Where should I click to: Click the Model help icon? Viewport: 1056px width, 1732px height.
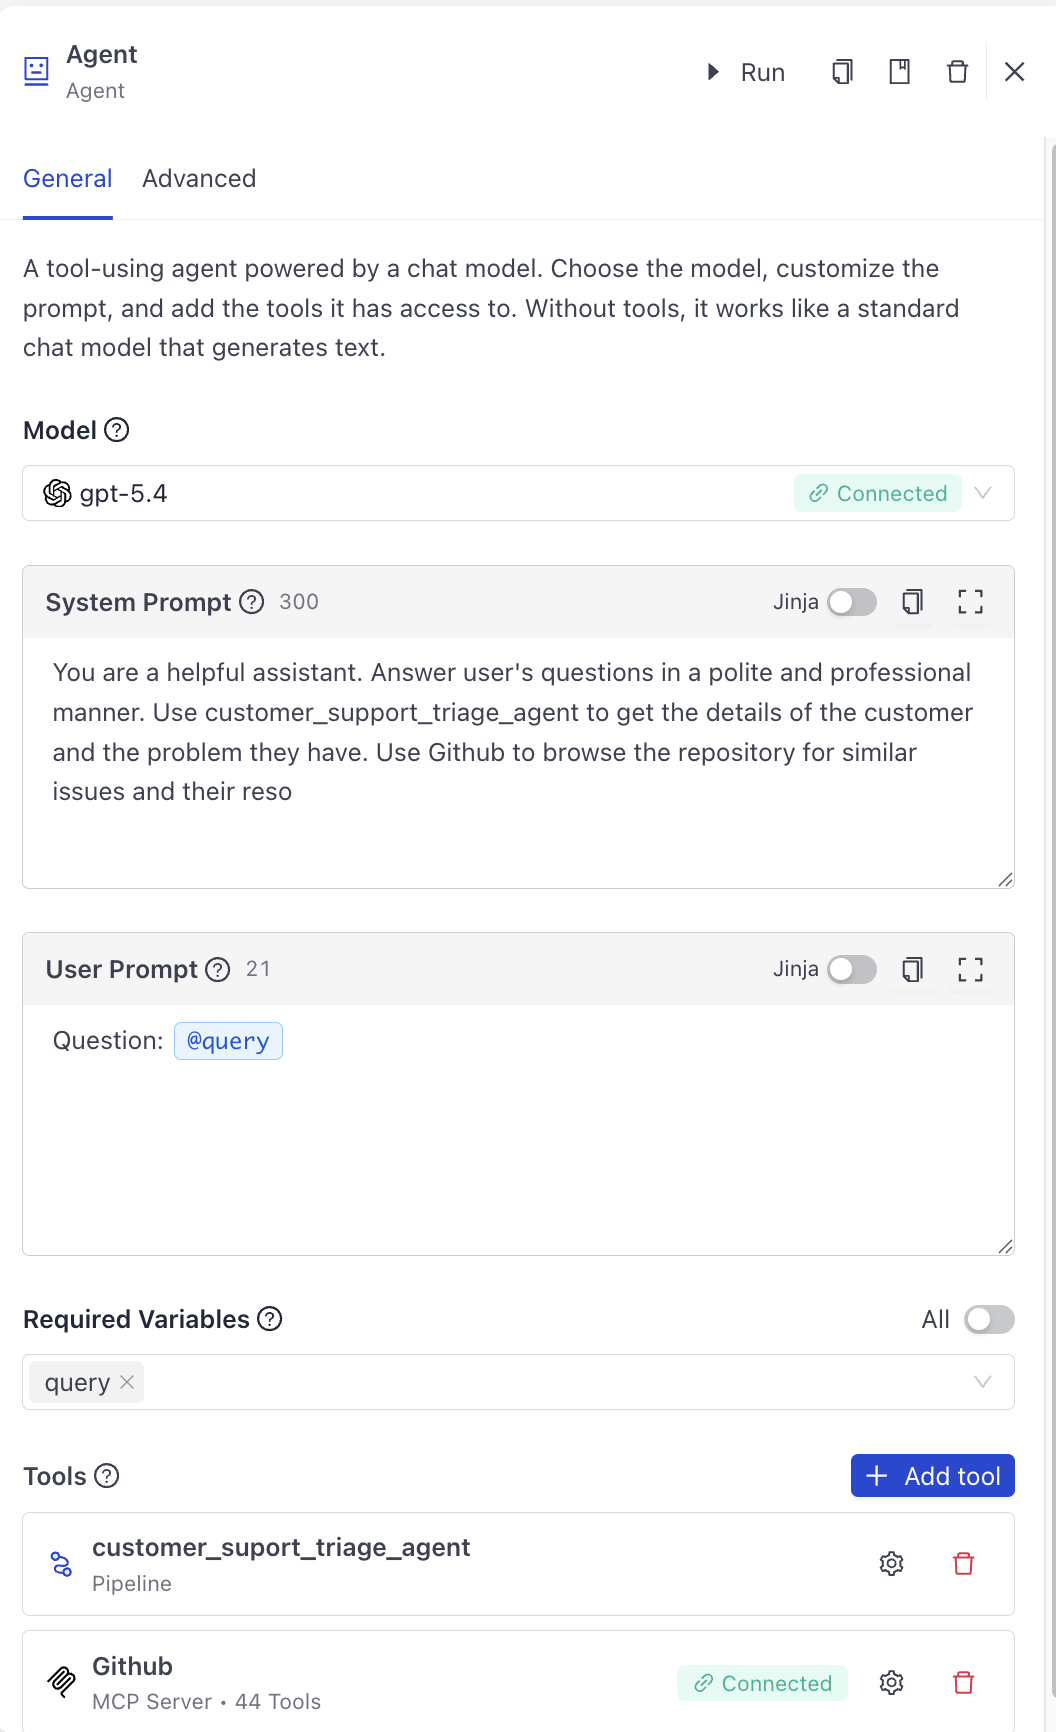click(117, 430)
